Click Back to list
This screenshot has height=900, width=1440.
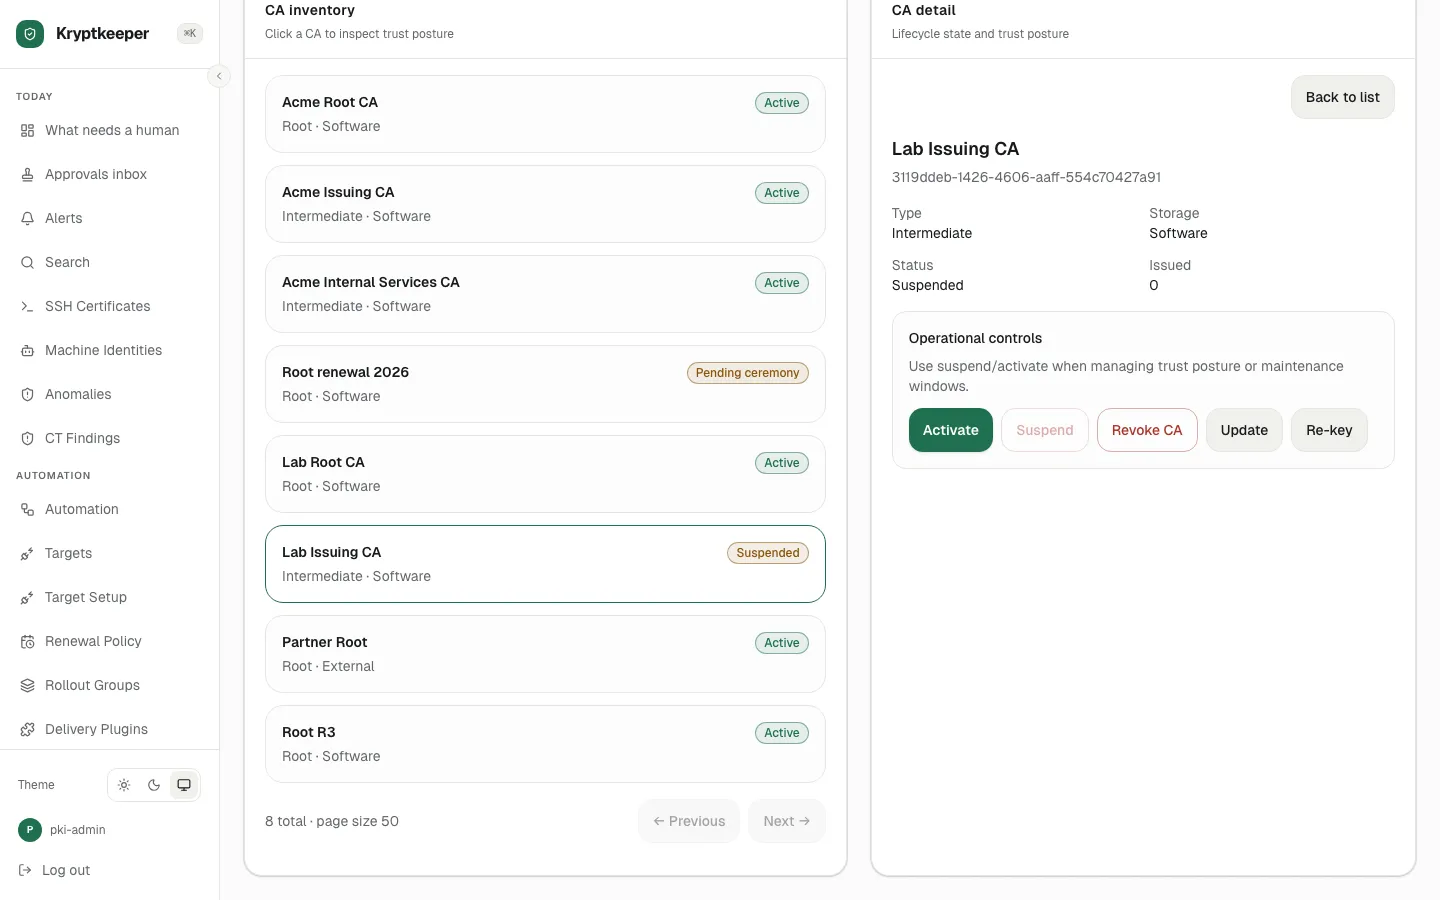click(1342, 97)
